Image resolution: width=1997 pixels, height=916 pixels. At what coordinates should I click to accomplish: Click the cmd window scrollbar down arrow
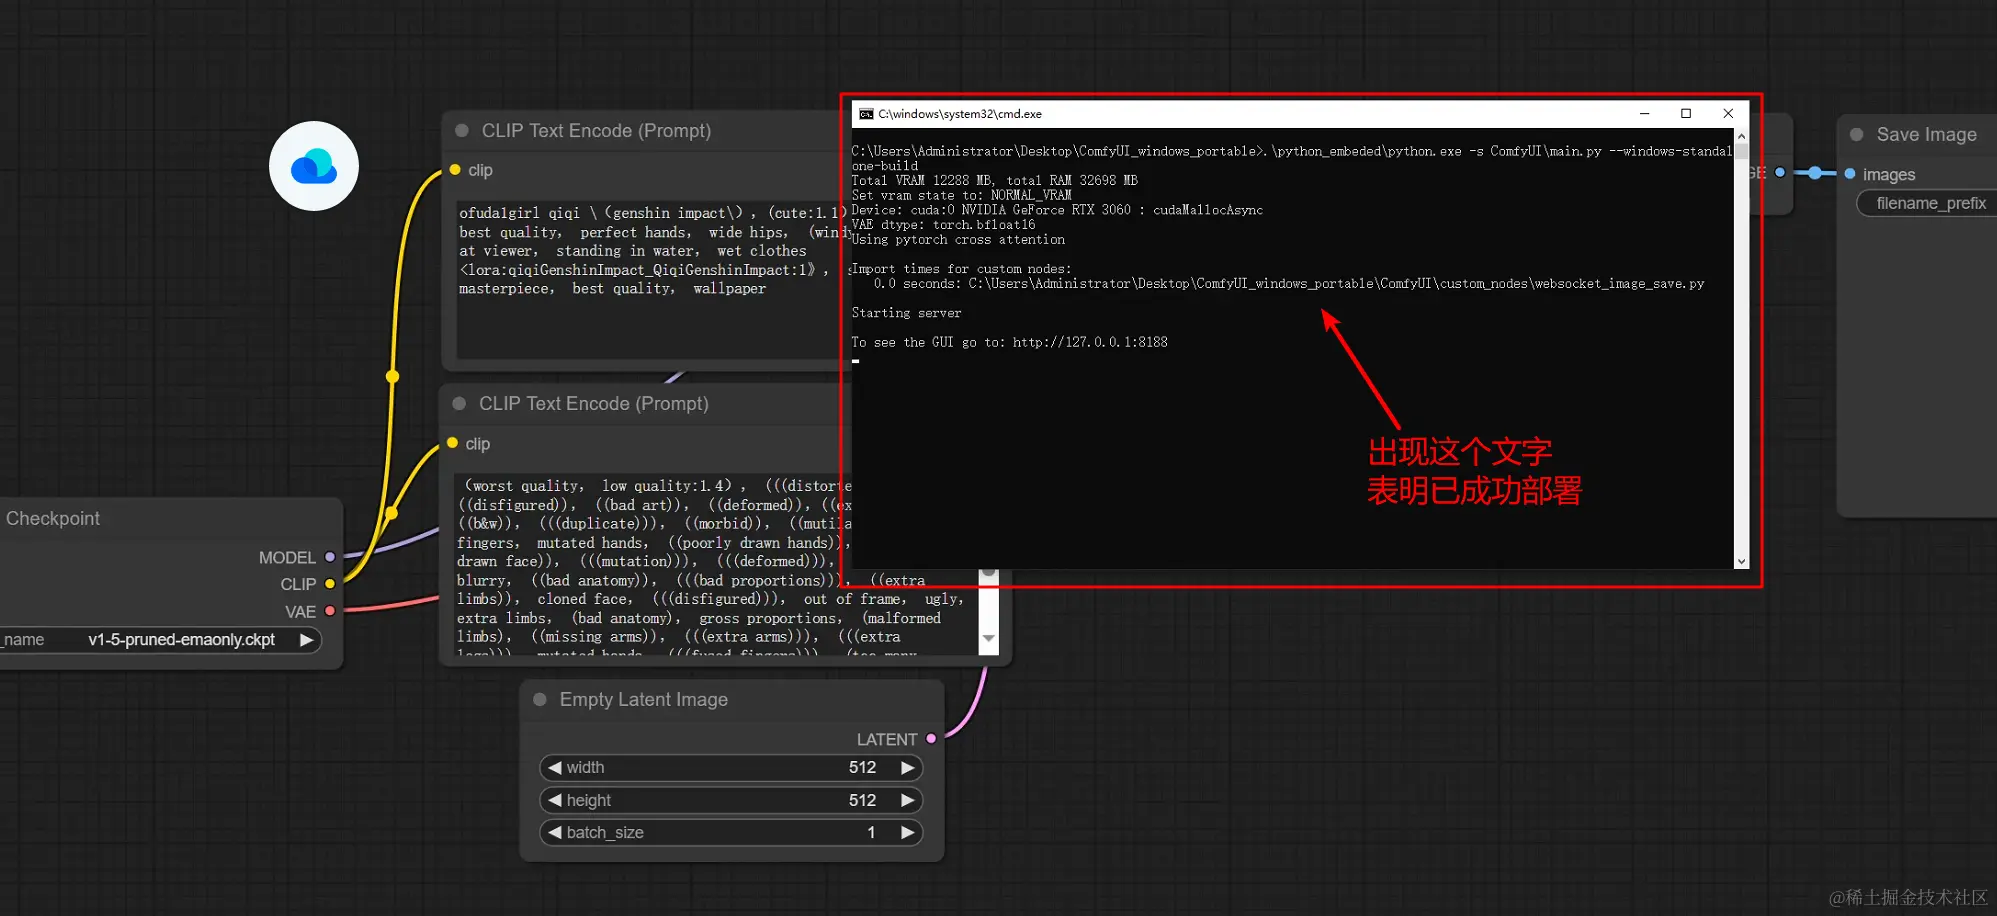(x=1741, y=561)
